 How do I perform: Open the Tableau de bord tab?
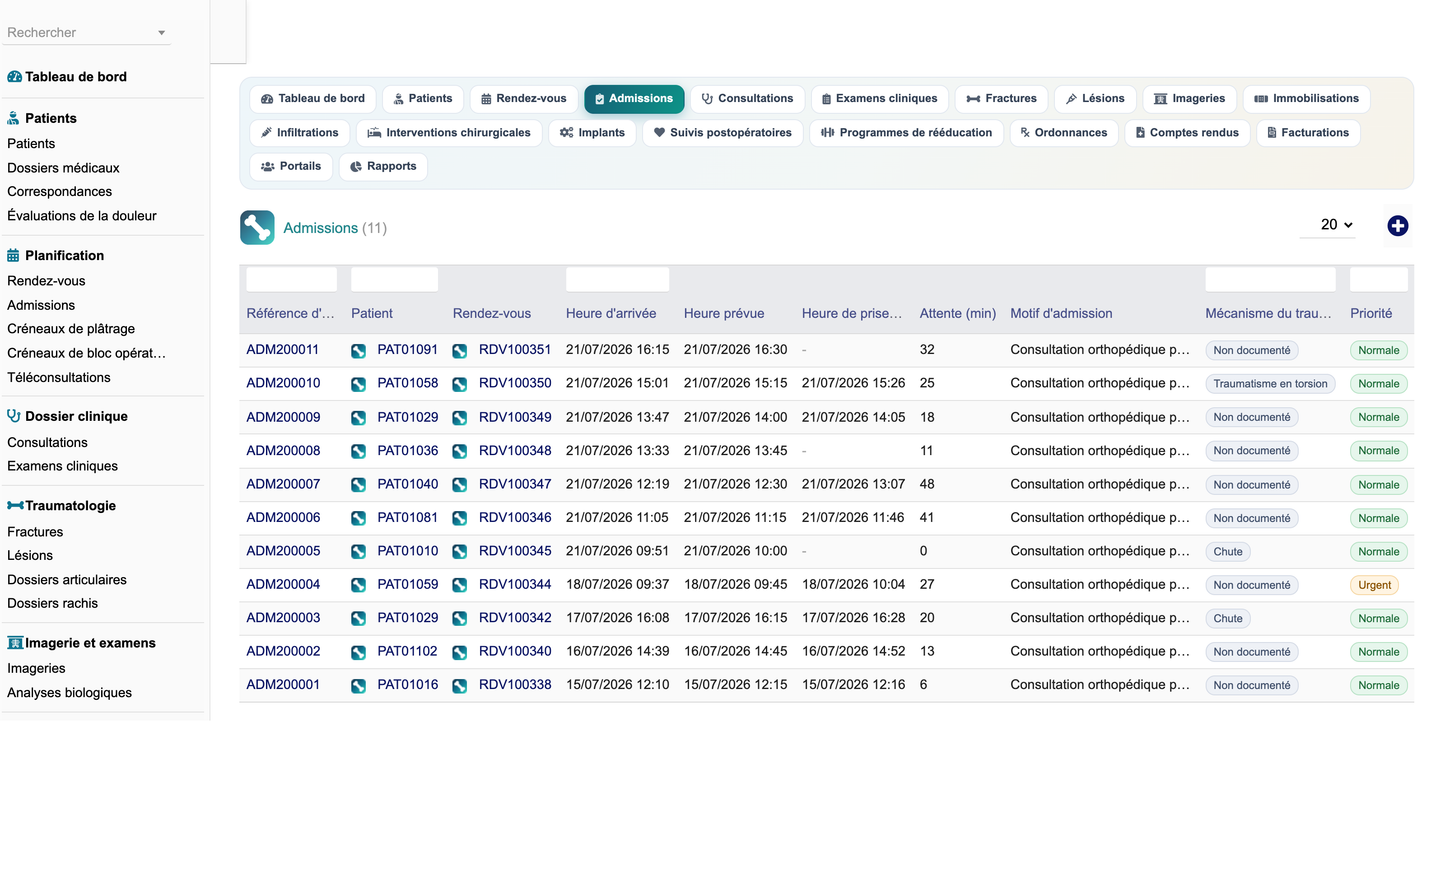coord(313,99)
